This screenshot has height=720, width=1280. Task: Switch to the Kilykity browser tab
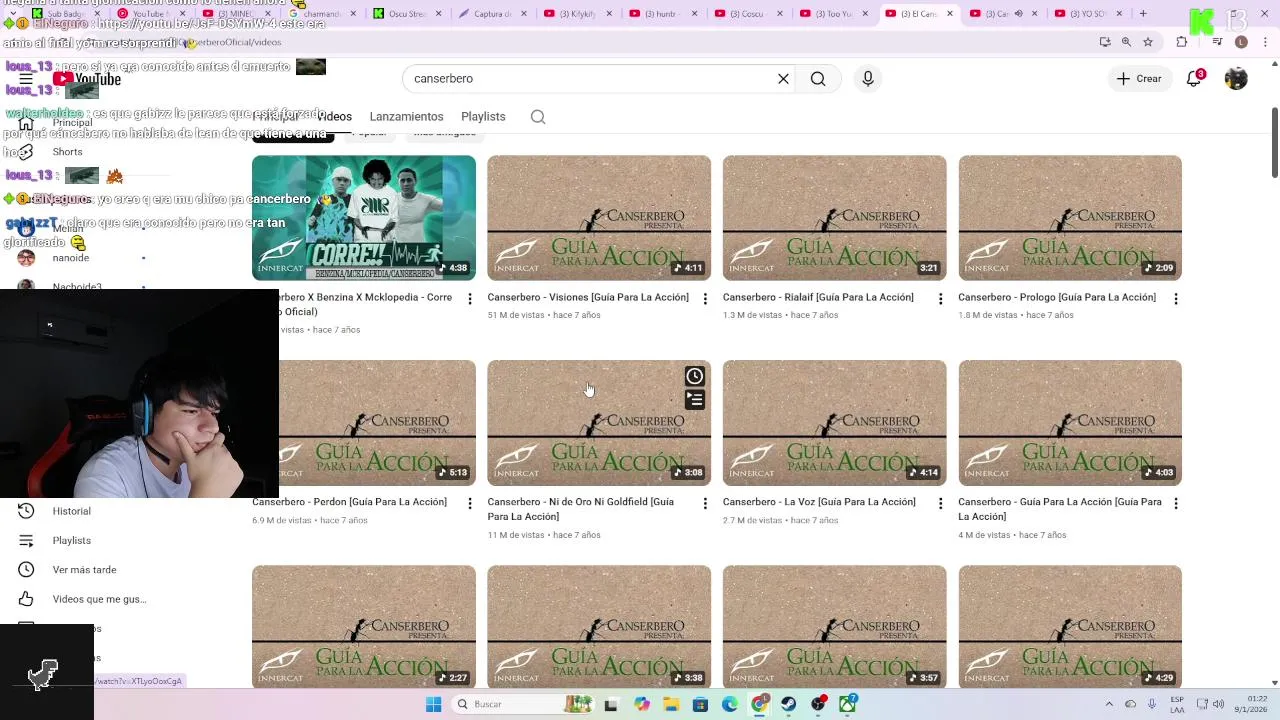[x=579, y=14]
